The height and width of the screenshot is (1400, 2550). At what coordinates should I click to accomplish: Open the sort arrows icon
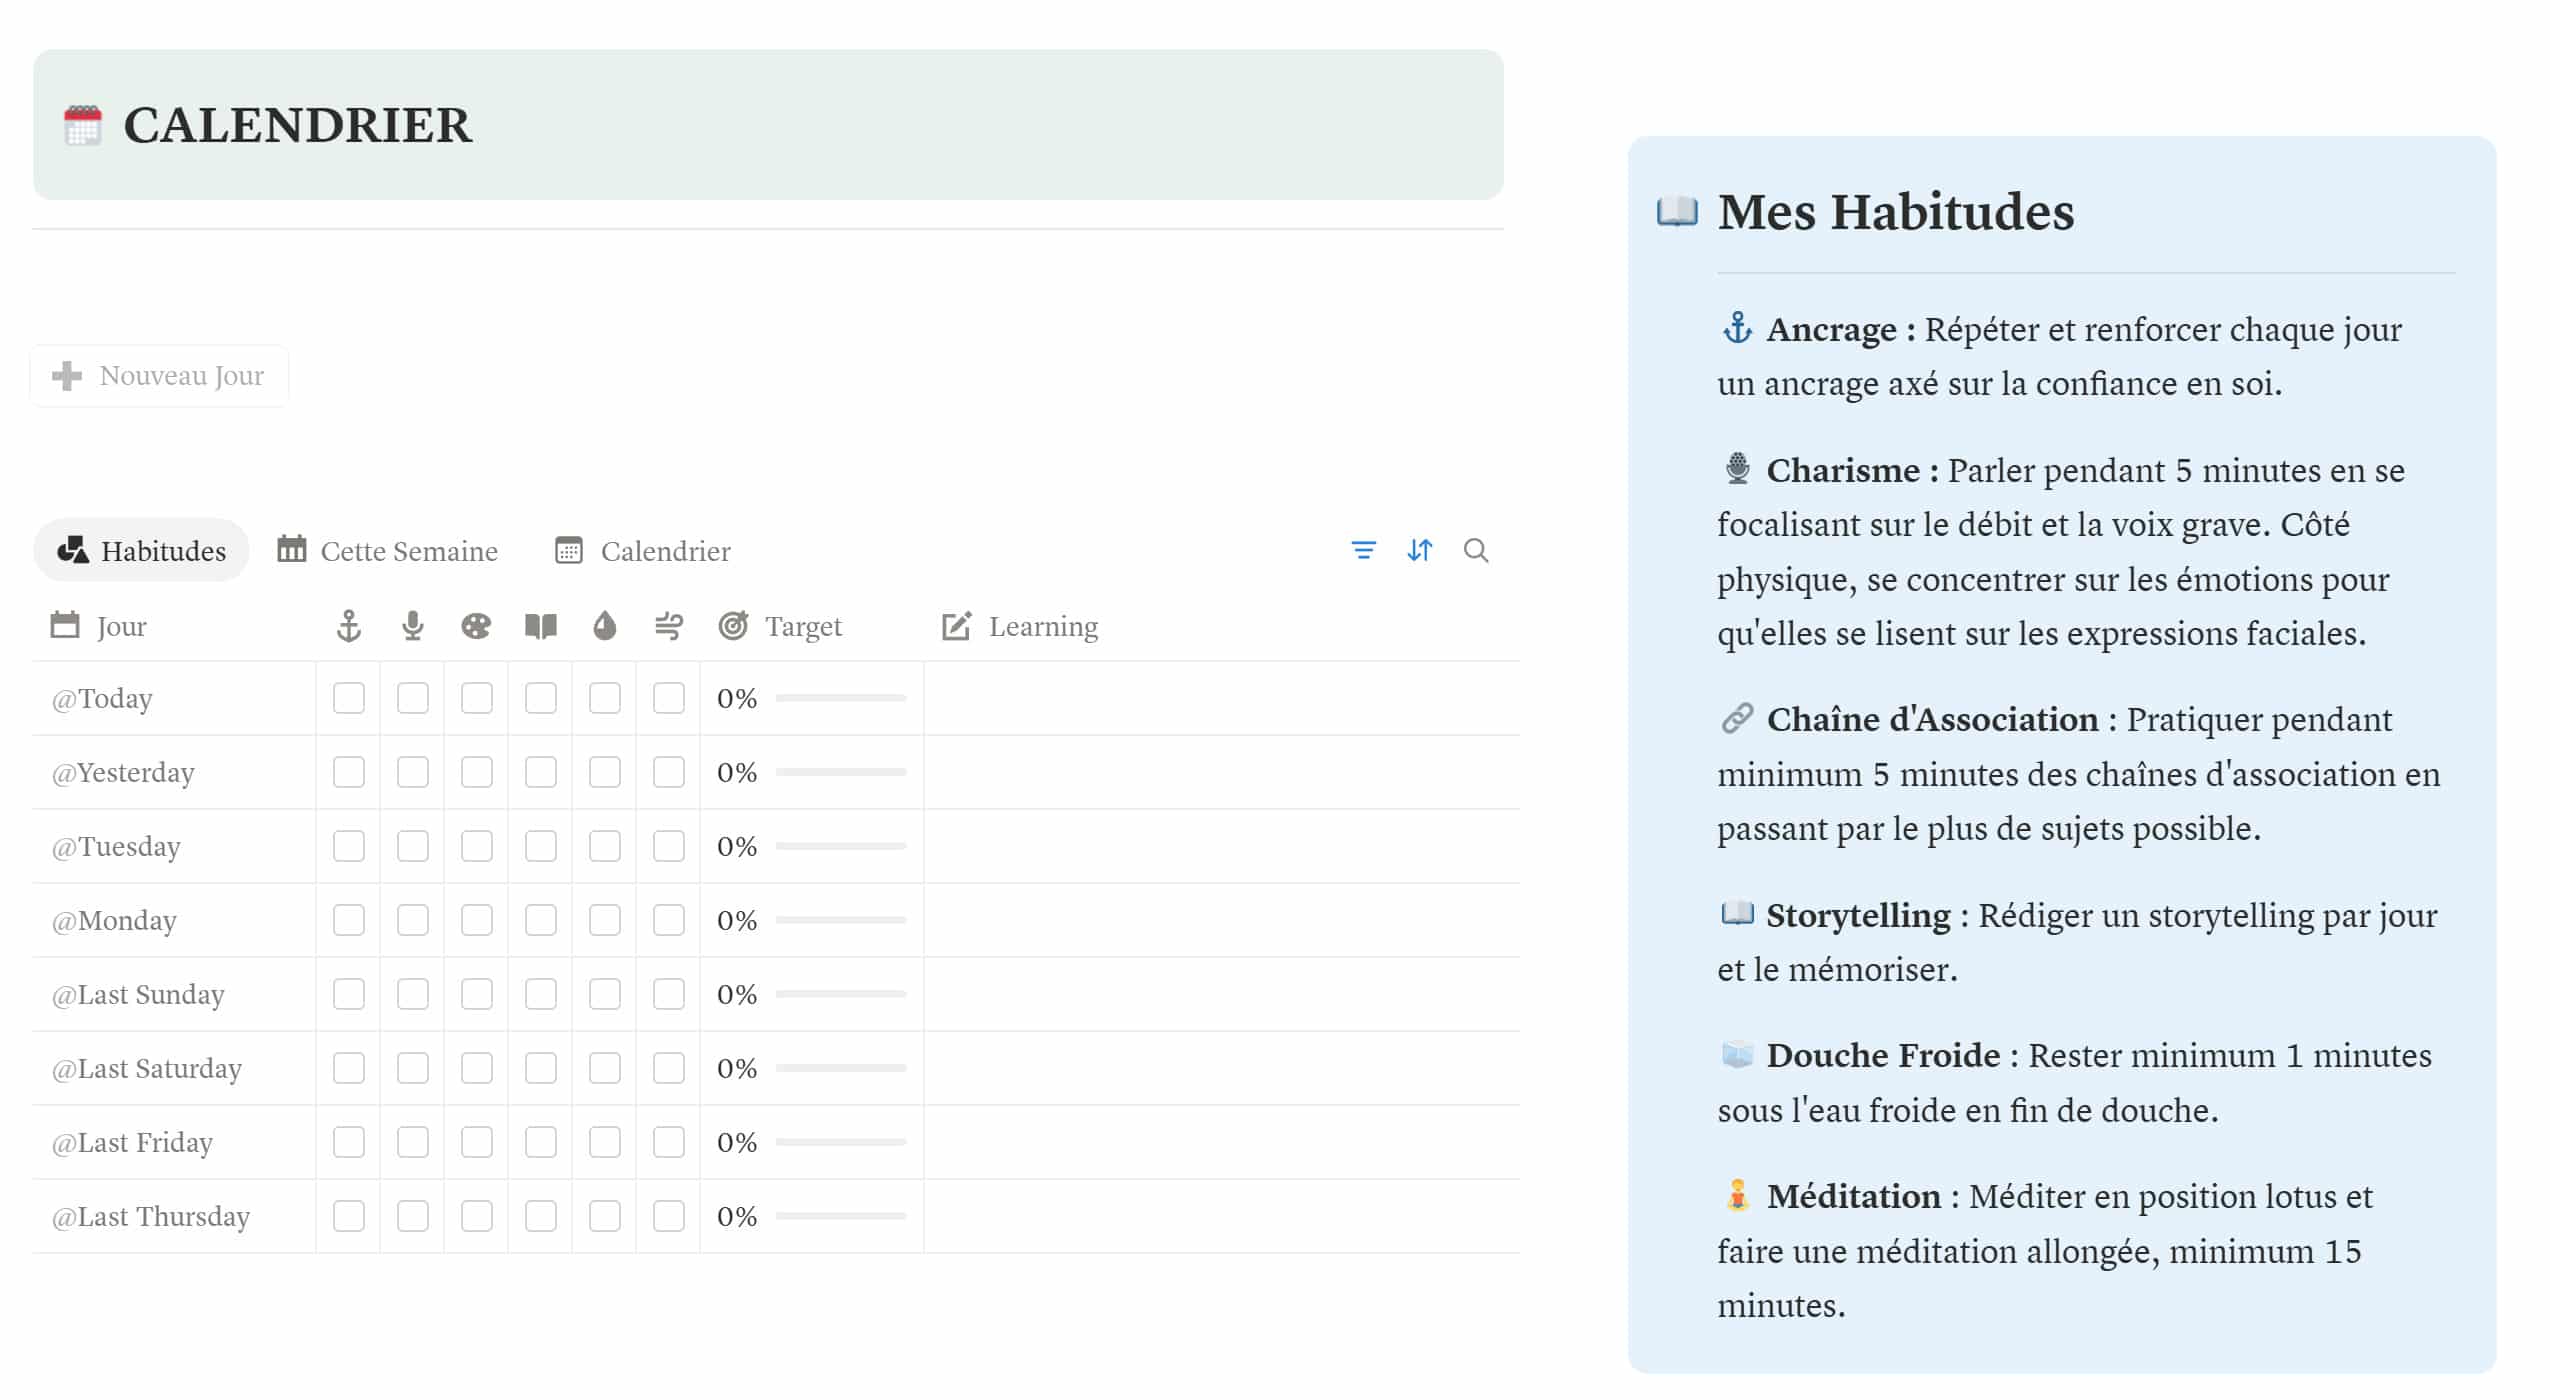pyautogui.click(x=1419, y=550)
